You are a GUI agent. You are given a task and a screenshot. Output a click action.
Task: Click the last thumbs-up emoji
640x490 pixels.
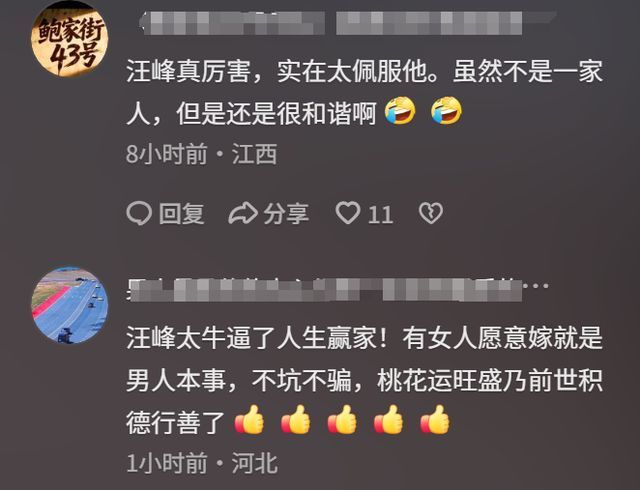tap(436, 419)
